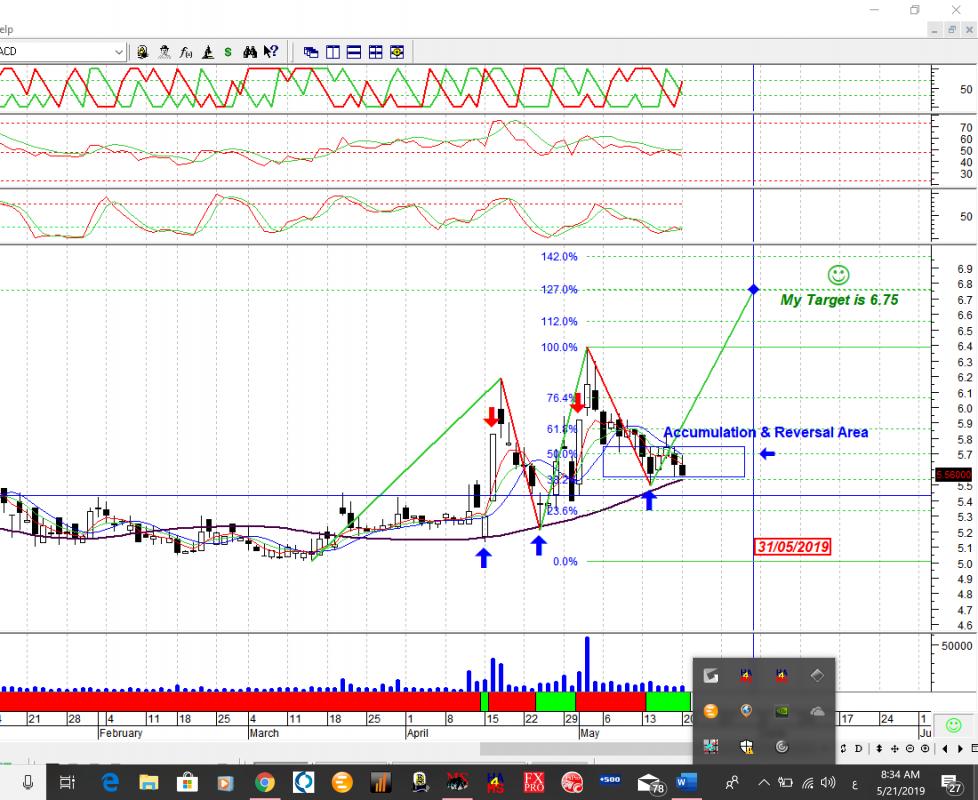Click the binoculars search icon in toolbar

pos(249,52)
